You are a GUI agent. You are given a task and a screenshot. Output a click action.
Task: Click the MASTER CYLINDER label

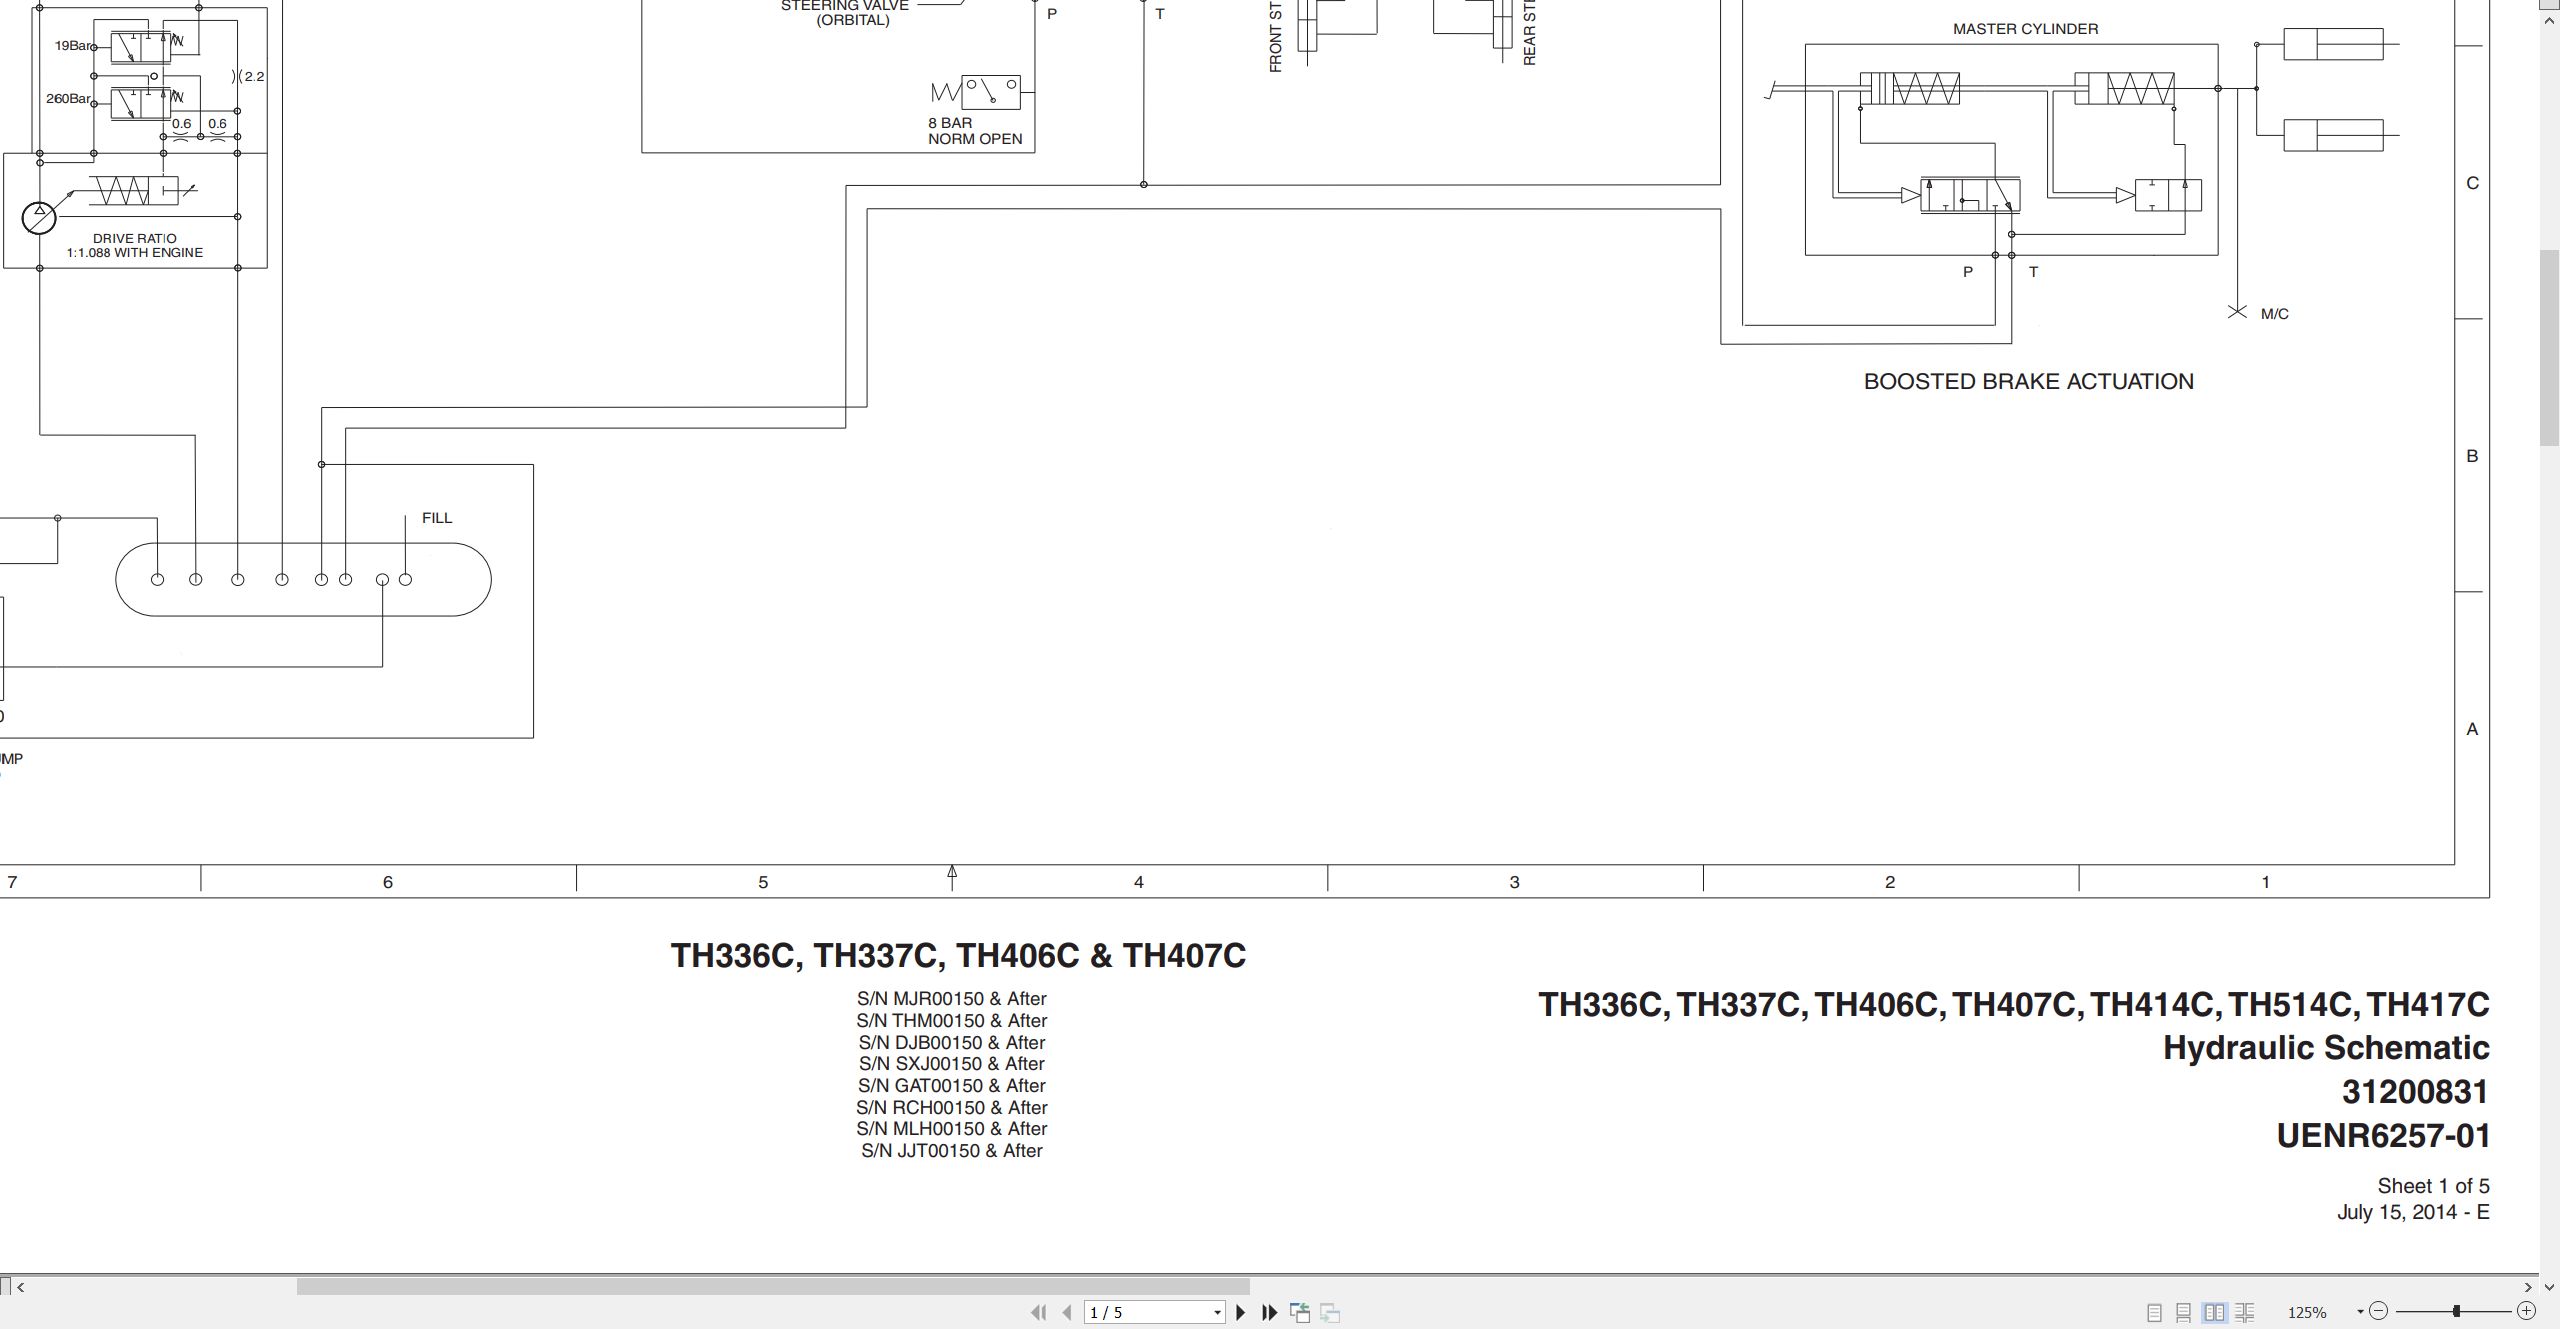(x=2026, y=29)
